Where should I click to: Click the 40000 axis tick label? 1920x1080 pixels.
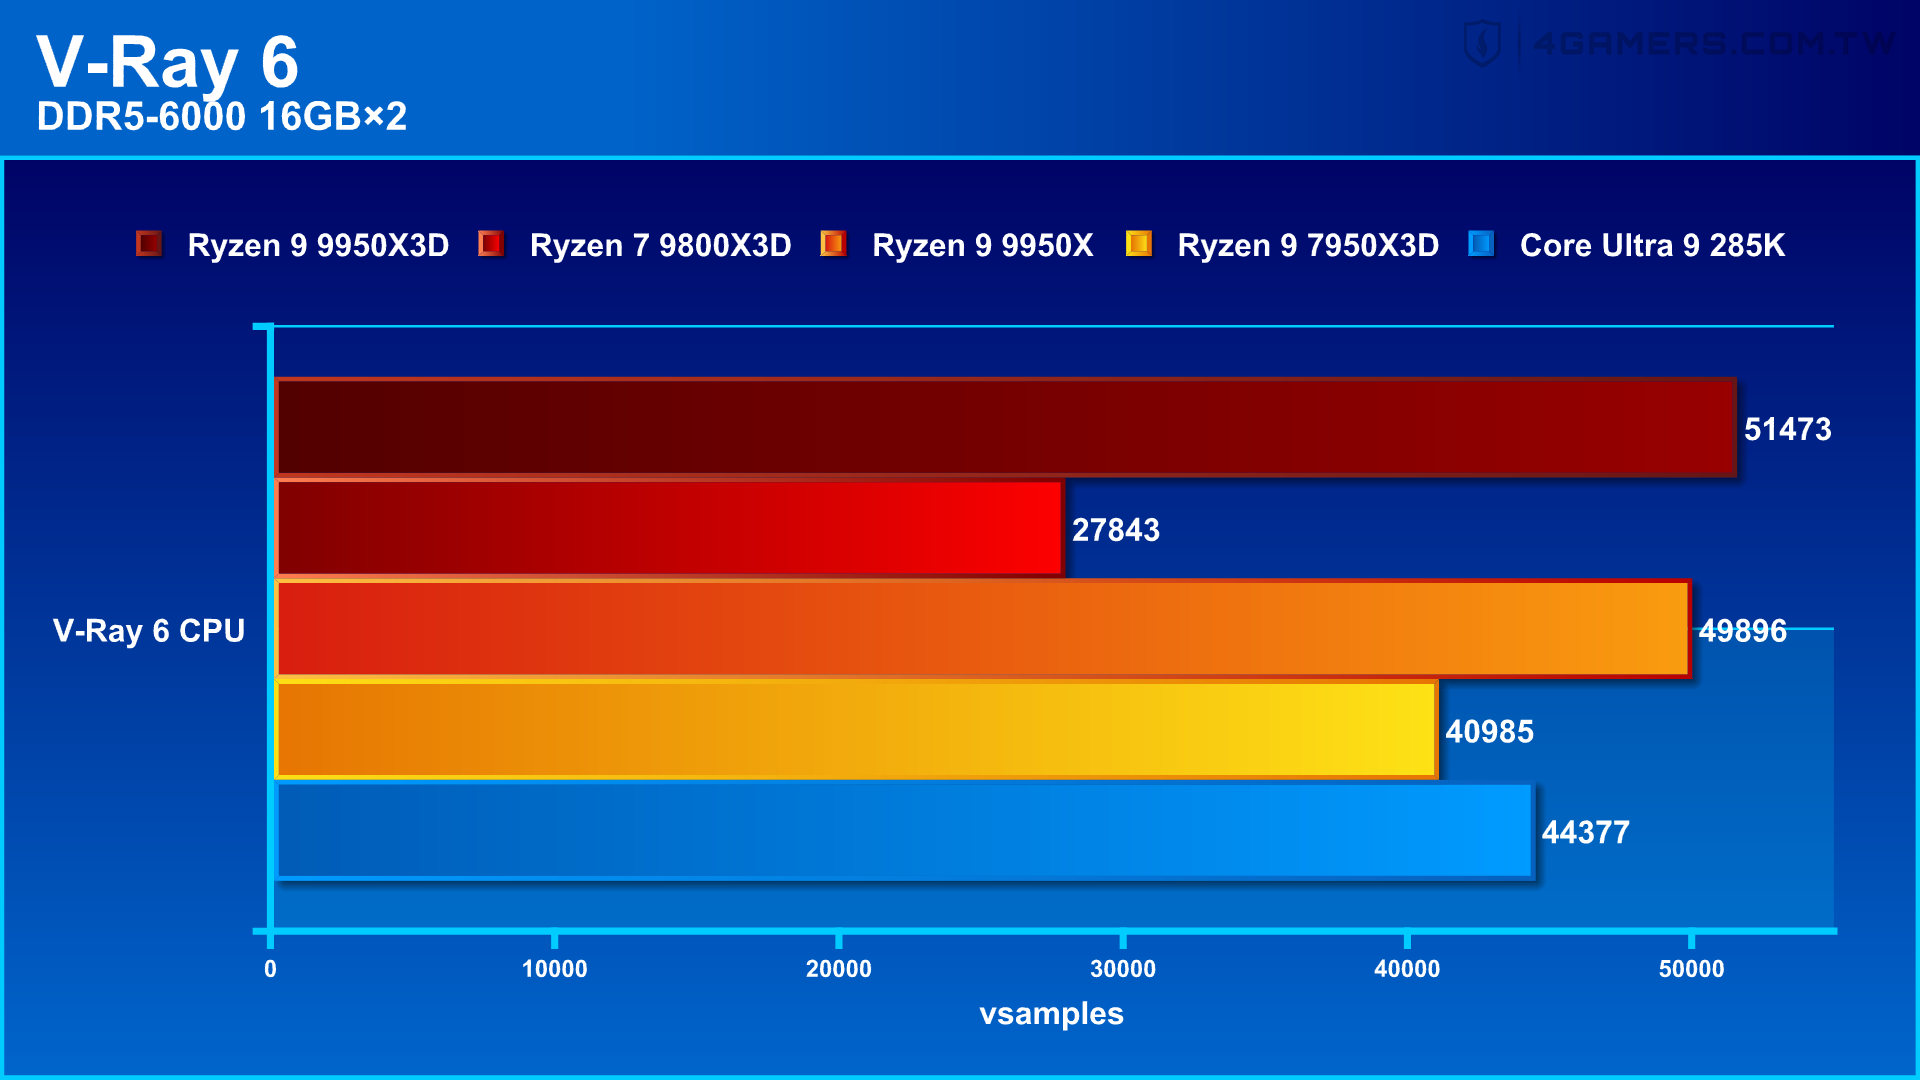coord(1407,969)
